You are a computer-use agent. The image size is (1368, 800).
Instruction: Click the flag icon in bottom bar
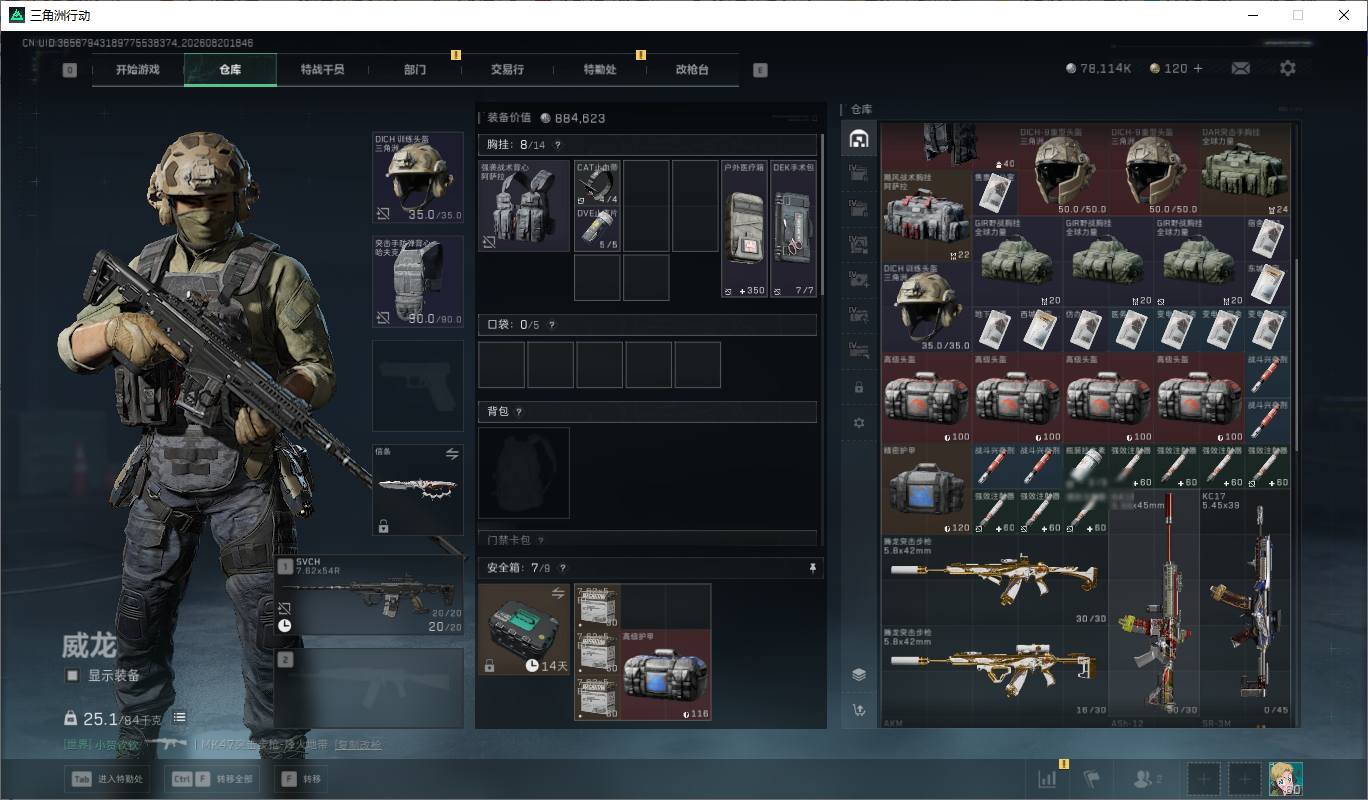(1092, 778)
